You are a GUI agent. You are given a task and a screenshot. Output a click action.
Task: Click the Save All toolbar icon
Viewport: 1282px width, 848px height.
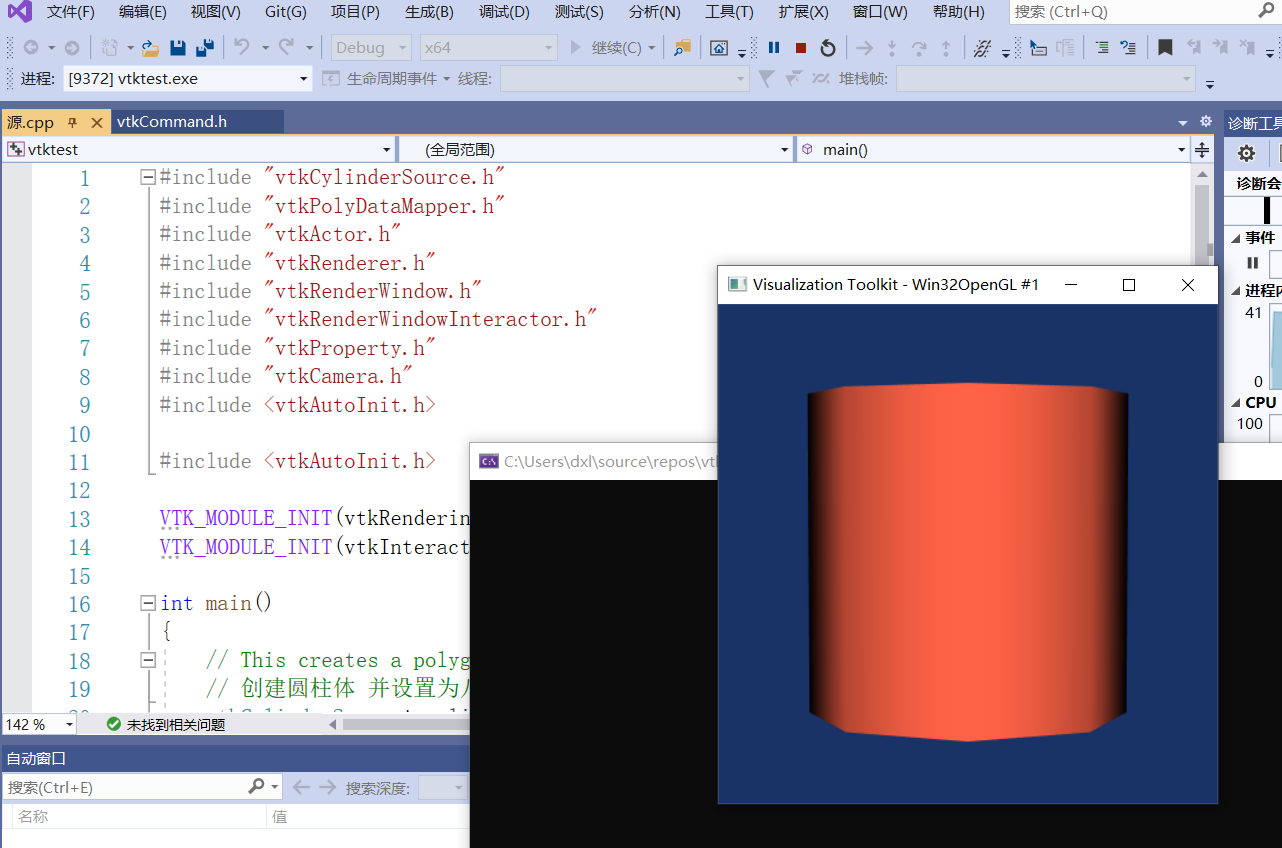point(205,47)
